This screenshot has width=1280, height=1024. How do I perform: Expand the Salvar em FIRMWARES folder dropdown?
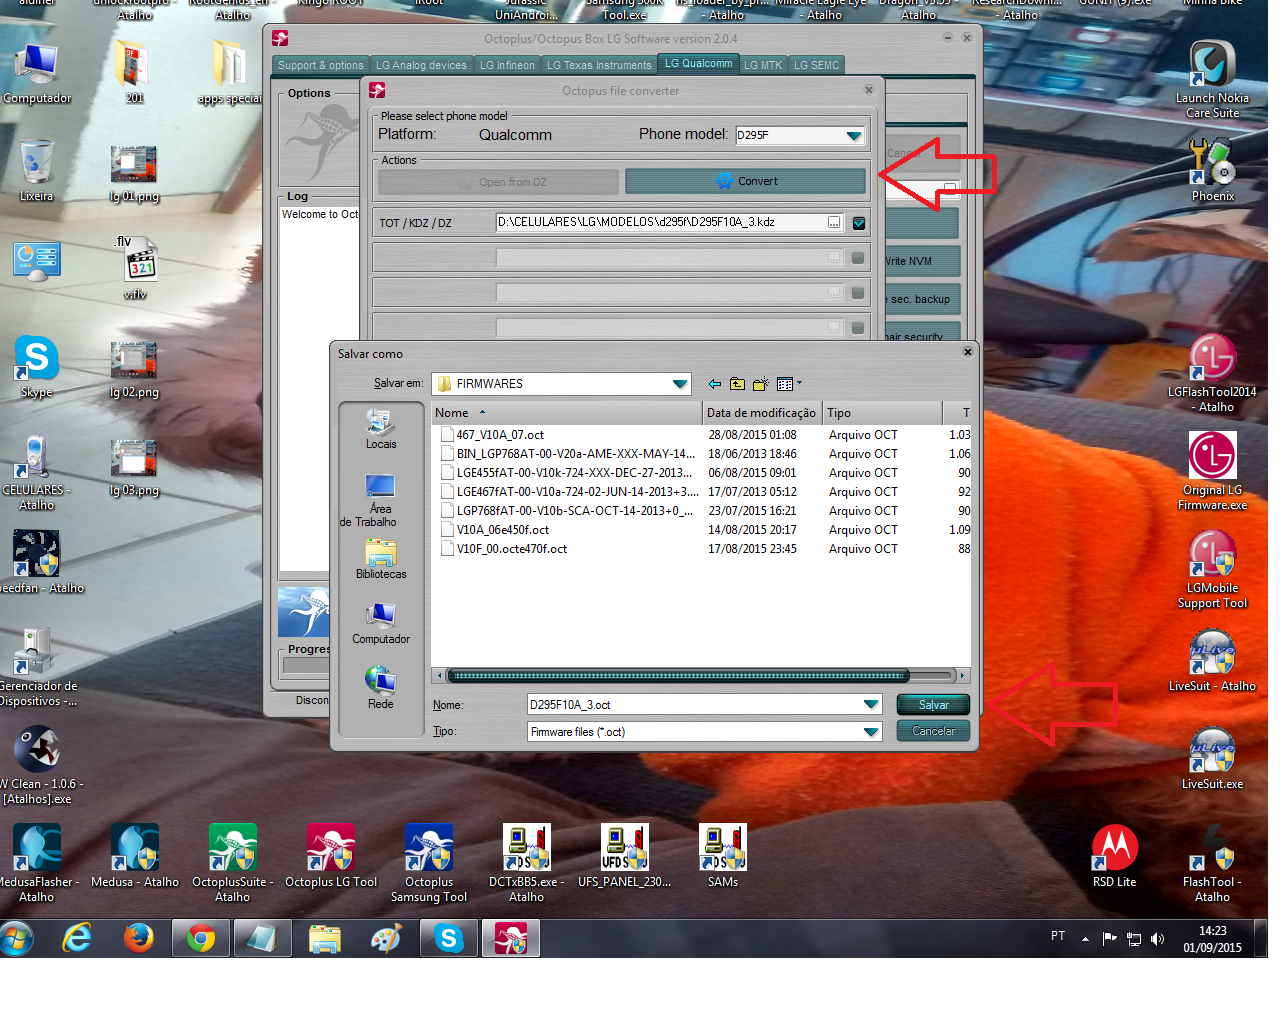(x=680, y=384)
